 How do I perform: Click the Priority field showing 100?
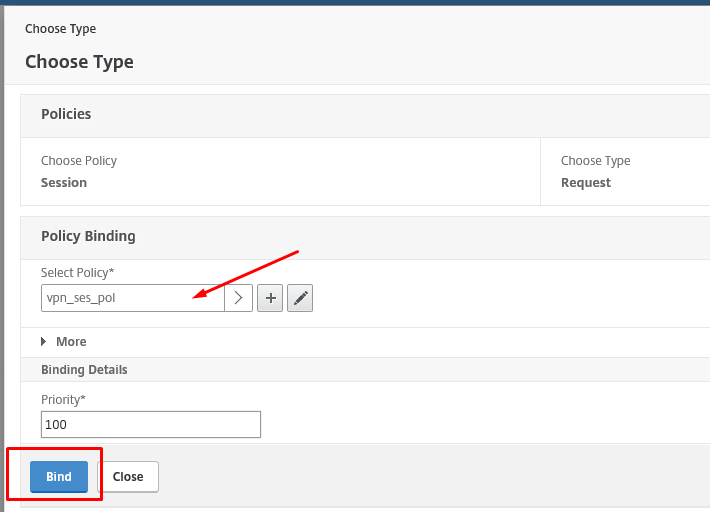(x=151, y=424)
